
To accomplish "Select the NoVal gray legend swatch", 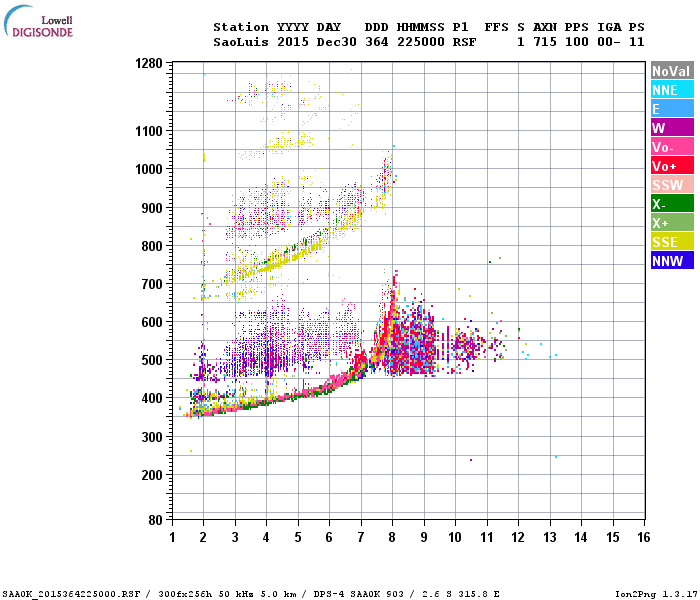I will 672,71.
